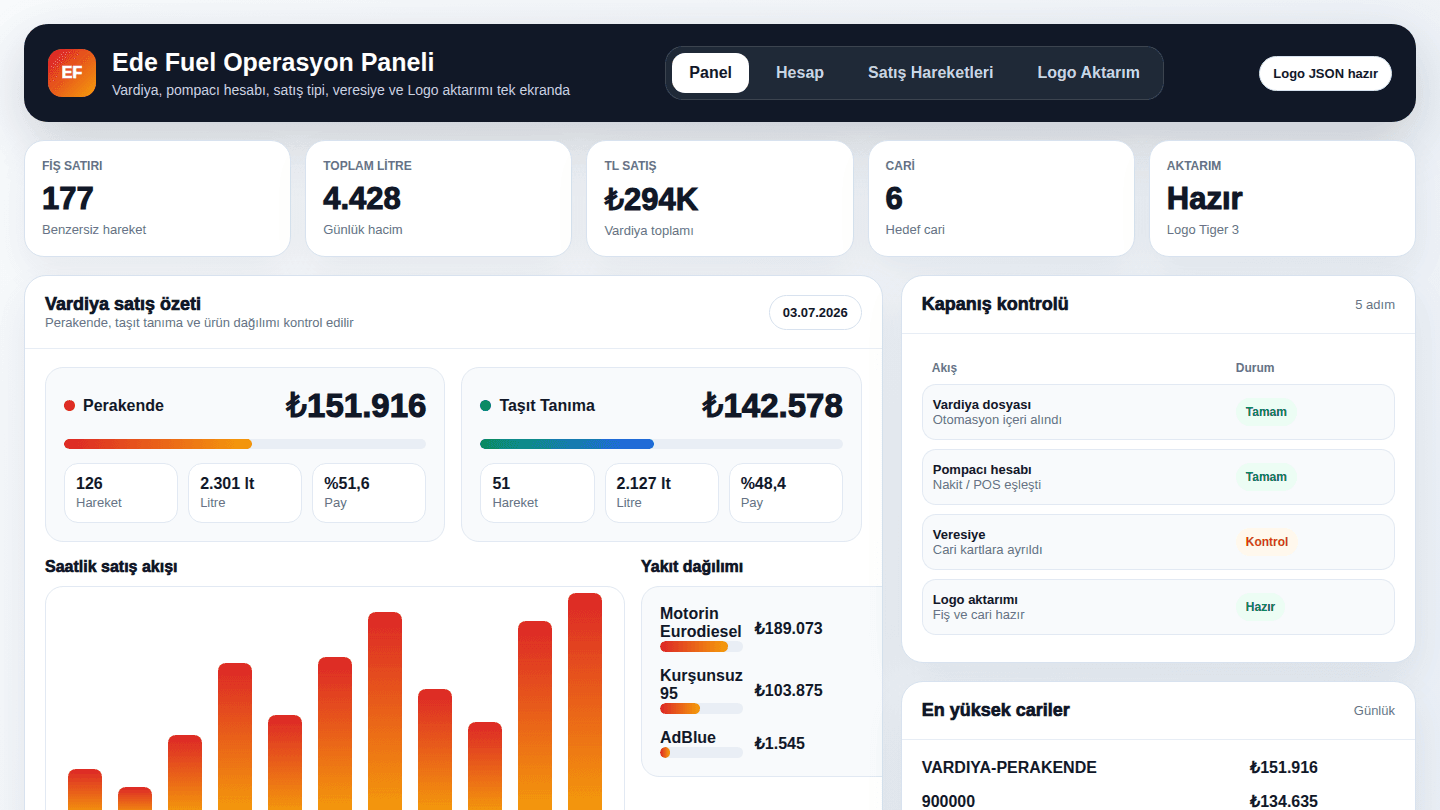Click the 03.07.2026 date pill
The height and width of the screenshot is (810, 1440).
(x=815, y=313)
